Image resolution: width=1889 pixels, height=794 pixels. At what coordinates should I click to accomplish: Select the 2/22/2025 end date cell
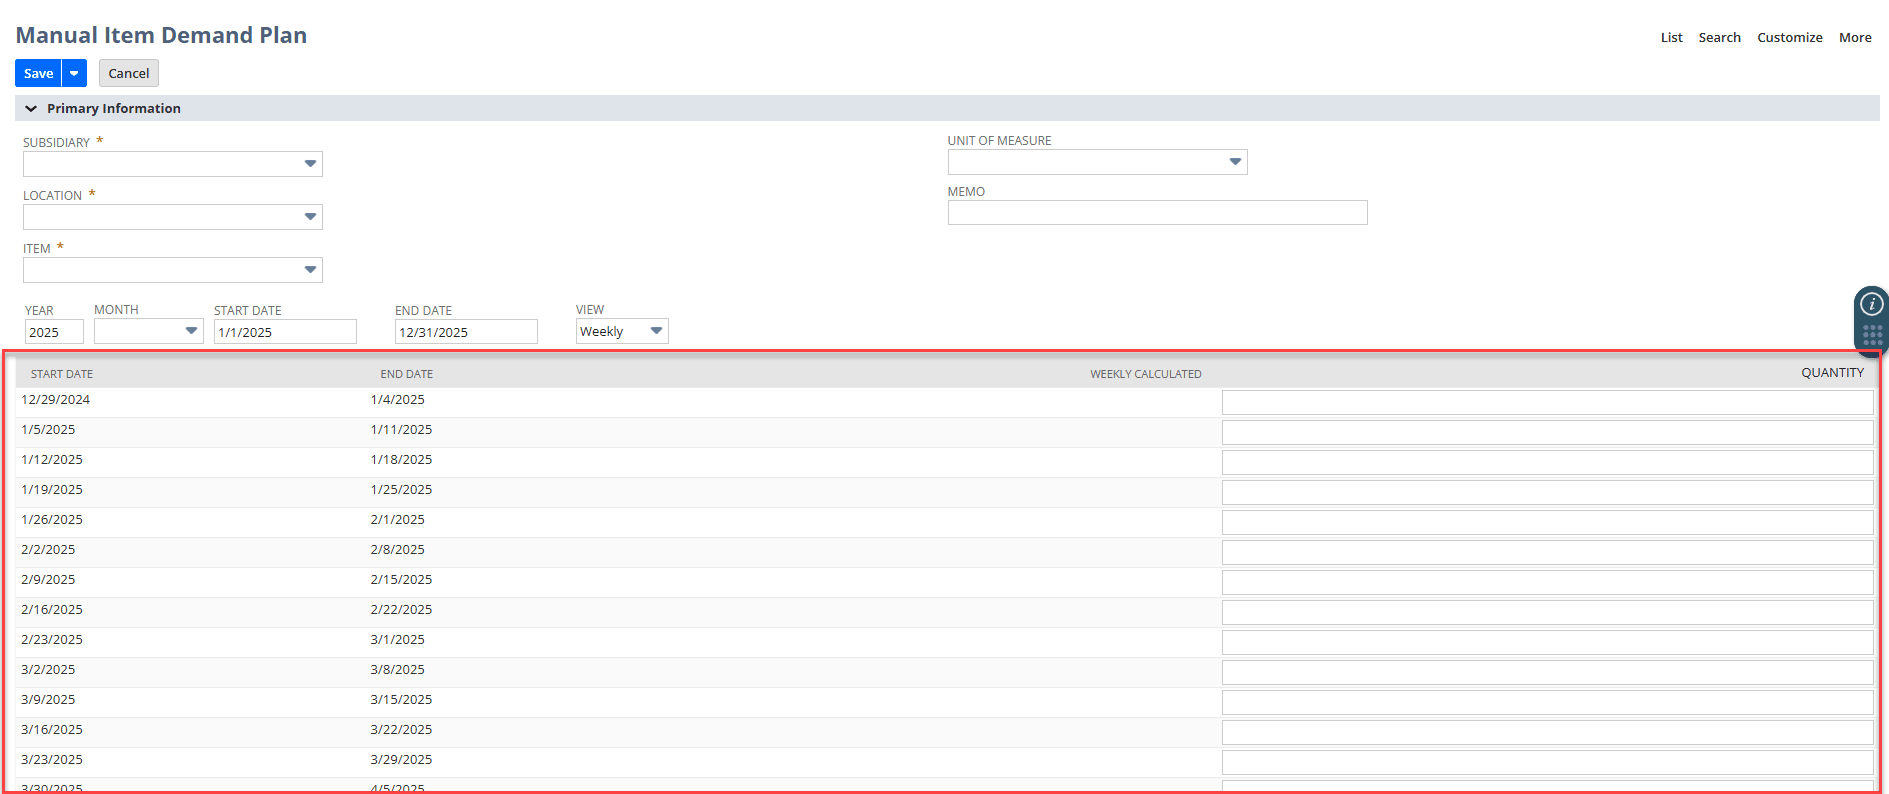(x=401, y=609)
